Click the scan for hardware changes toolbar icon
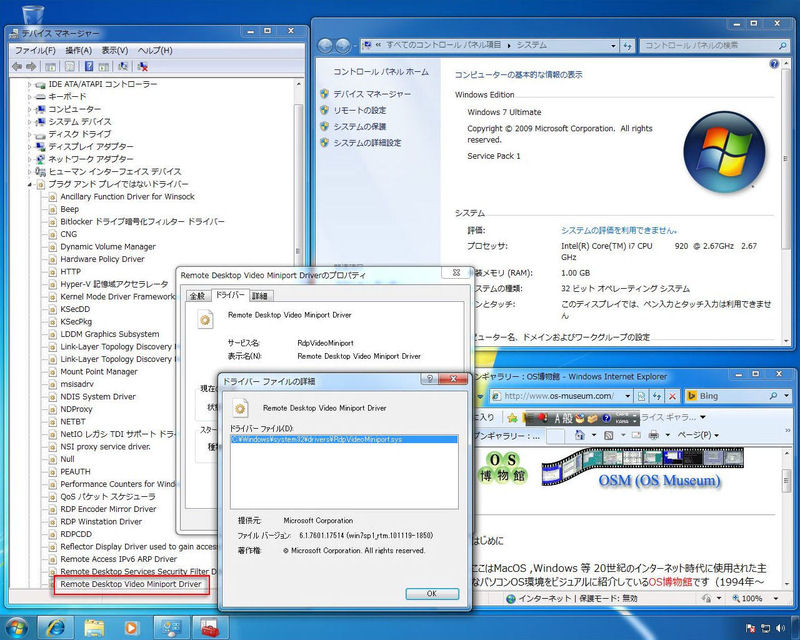Image resolution: width=800 pixels, height=640 pixels. 123,66
